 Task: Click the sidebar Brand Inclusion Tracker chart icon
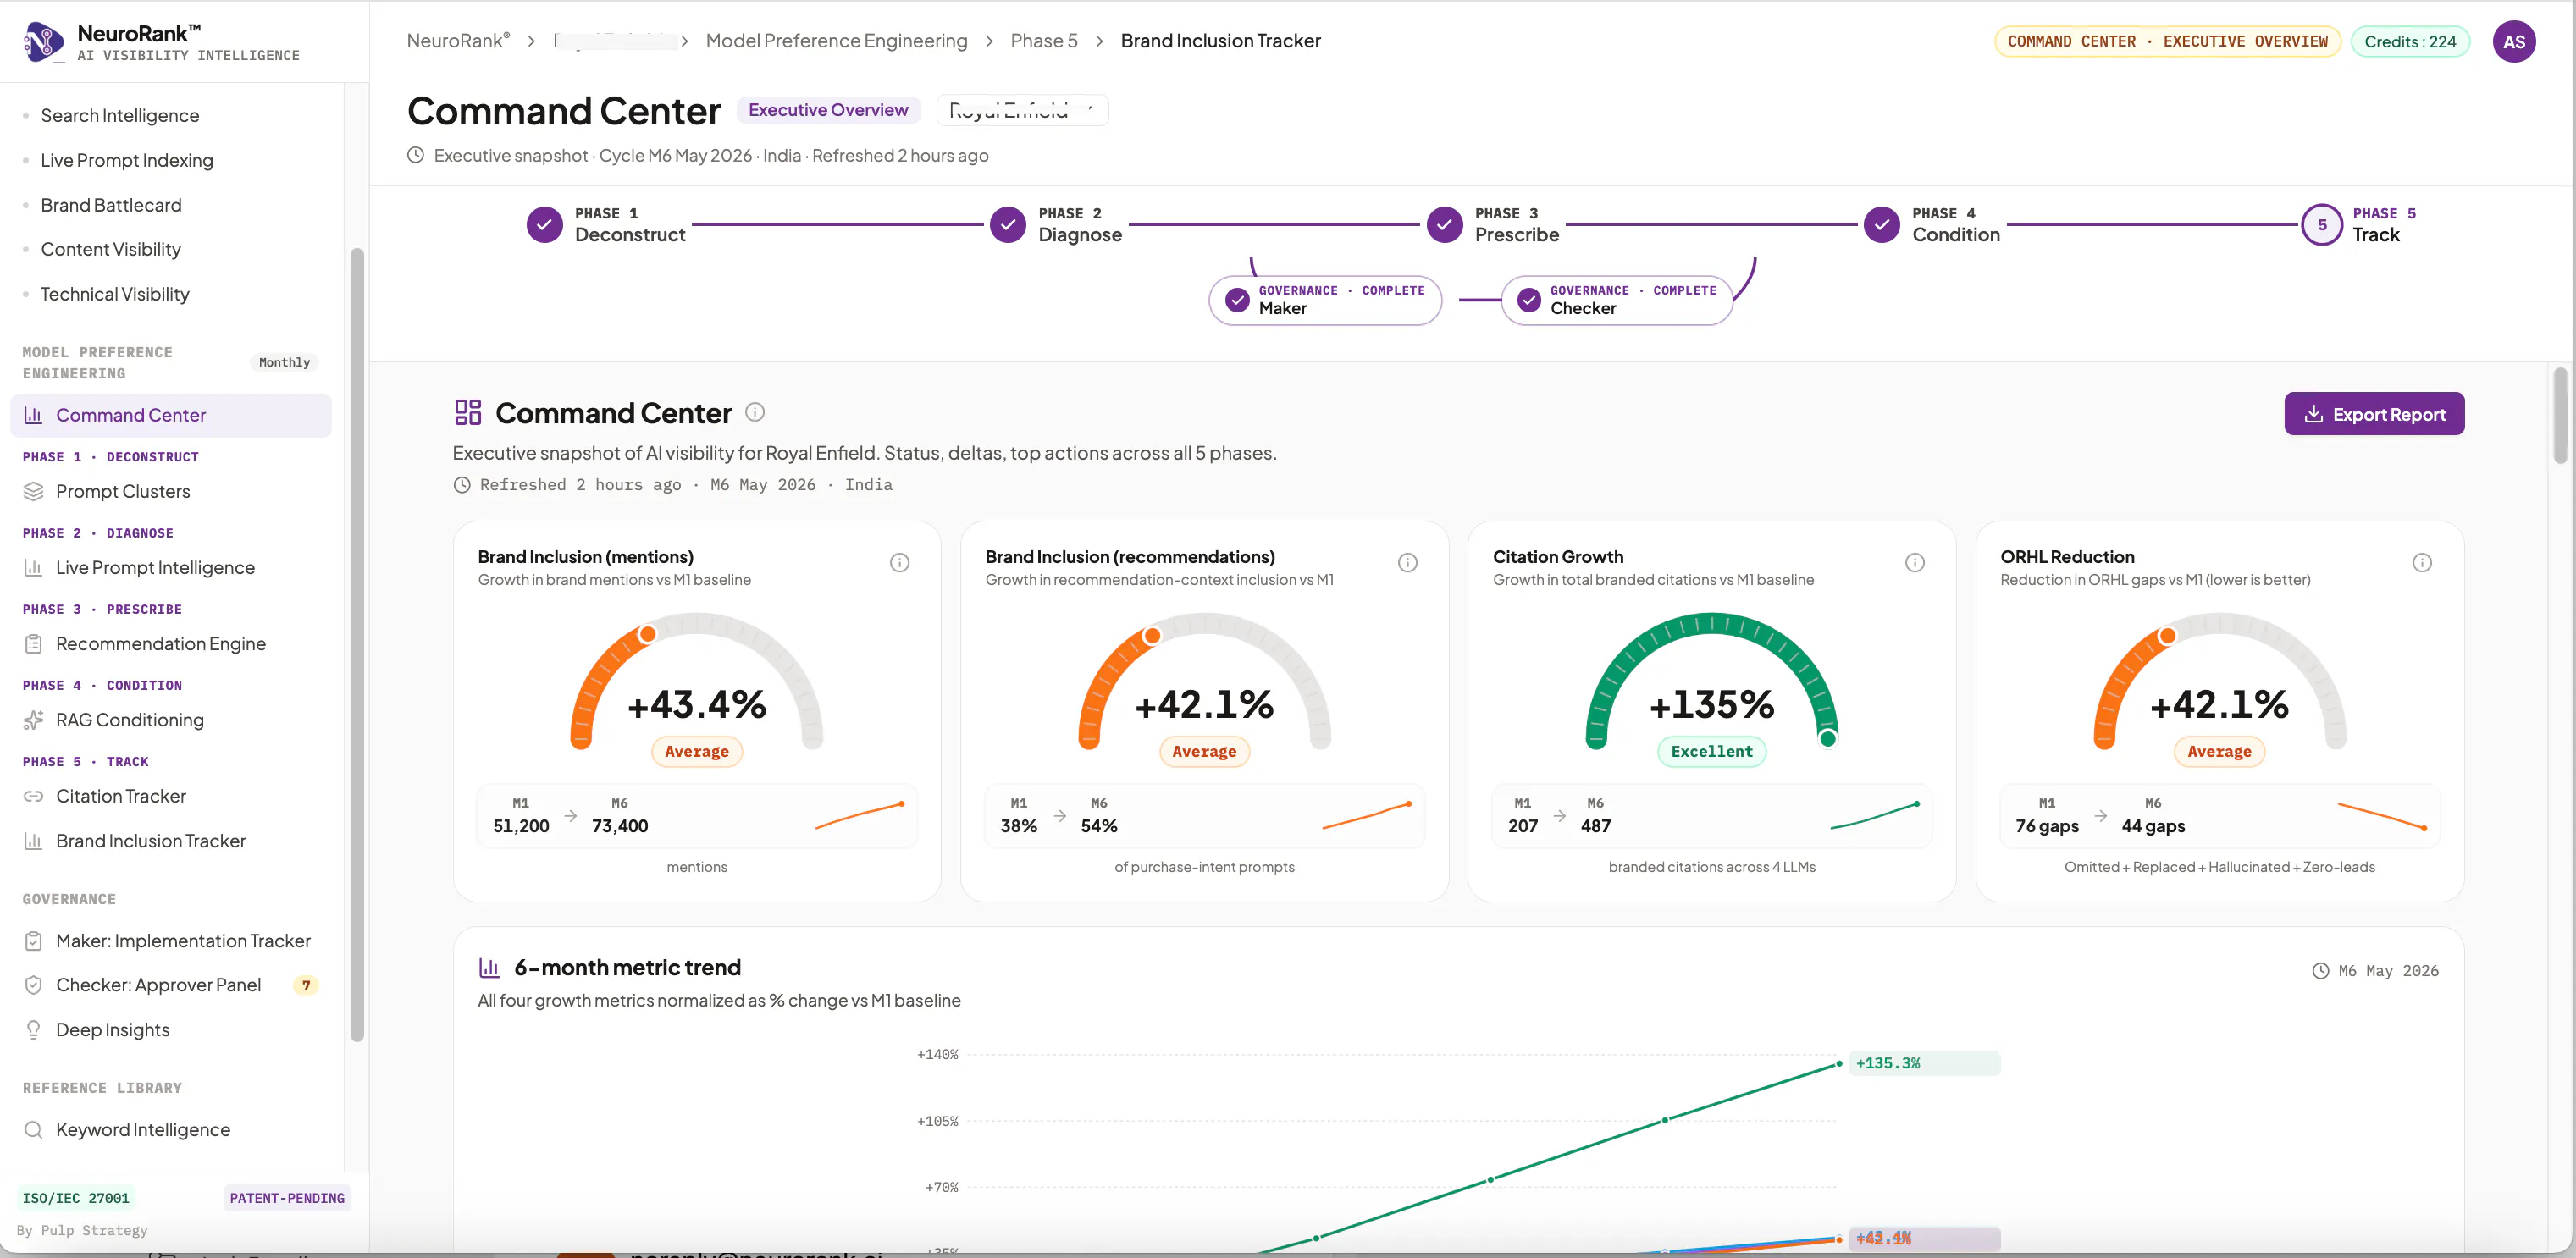coord(33,841)
